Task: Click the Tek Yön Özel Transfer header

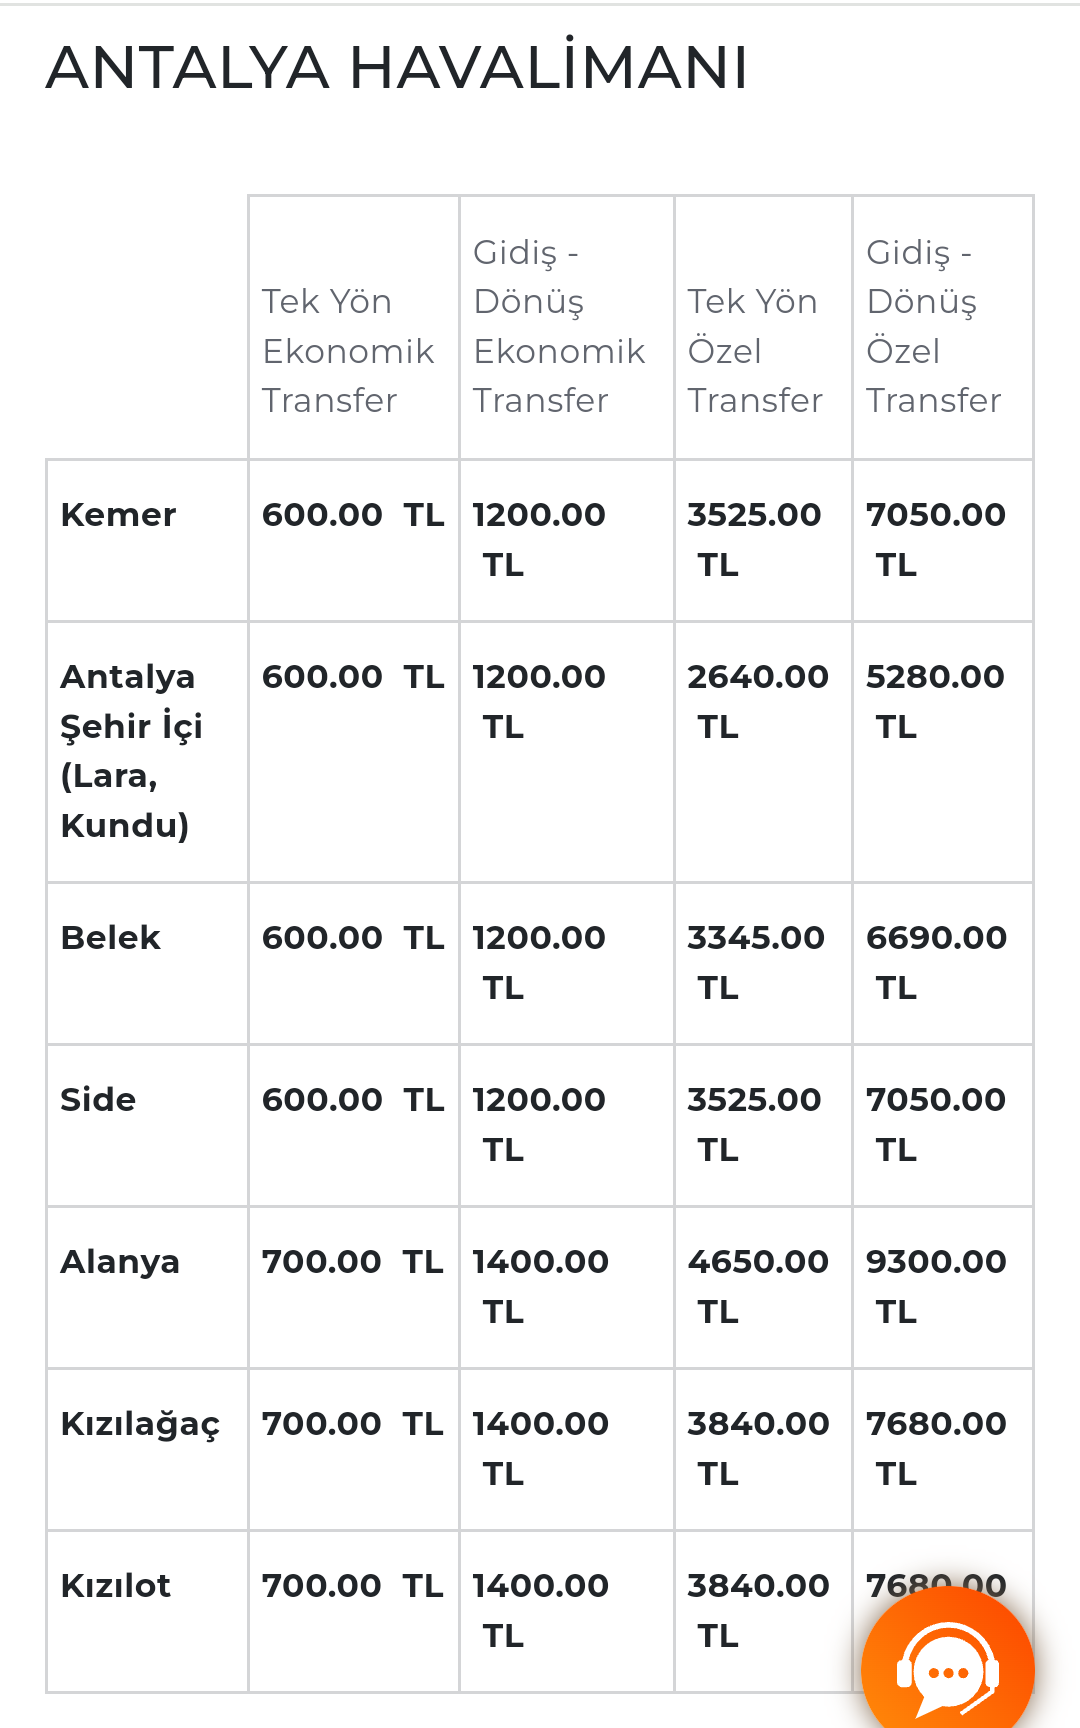Action: click(754, 351)
